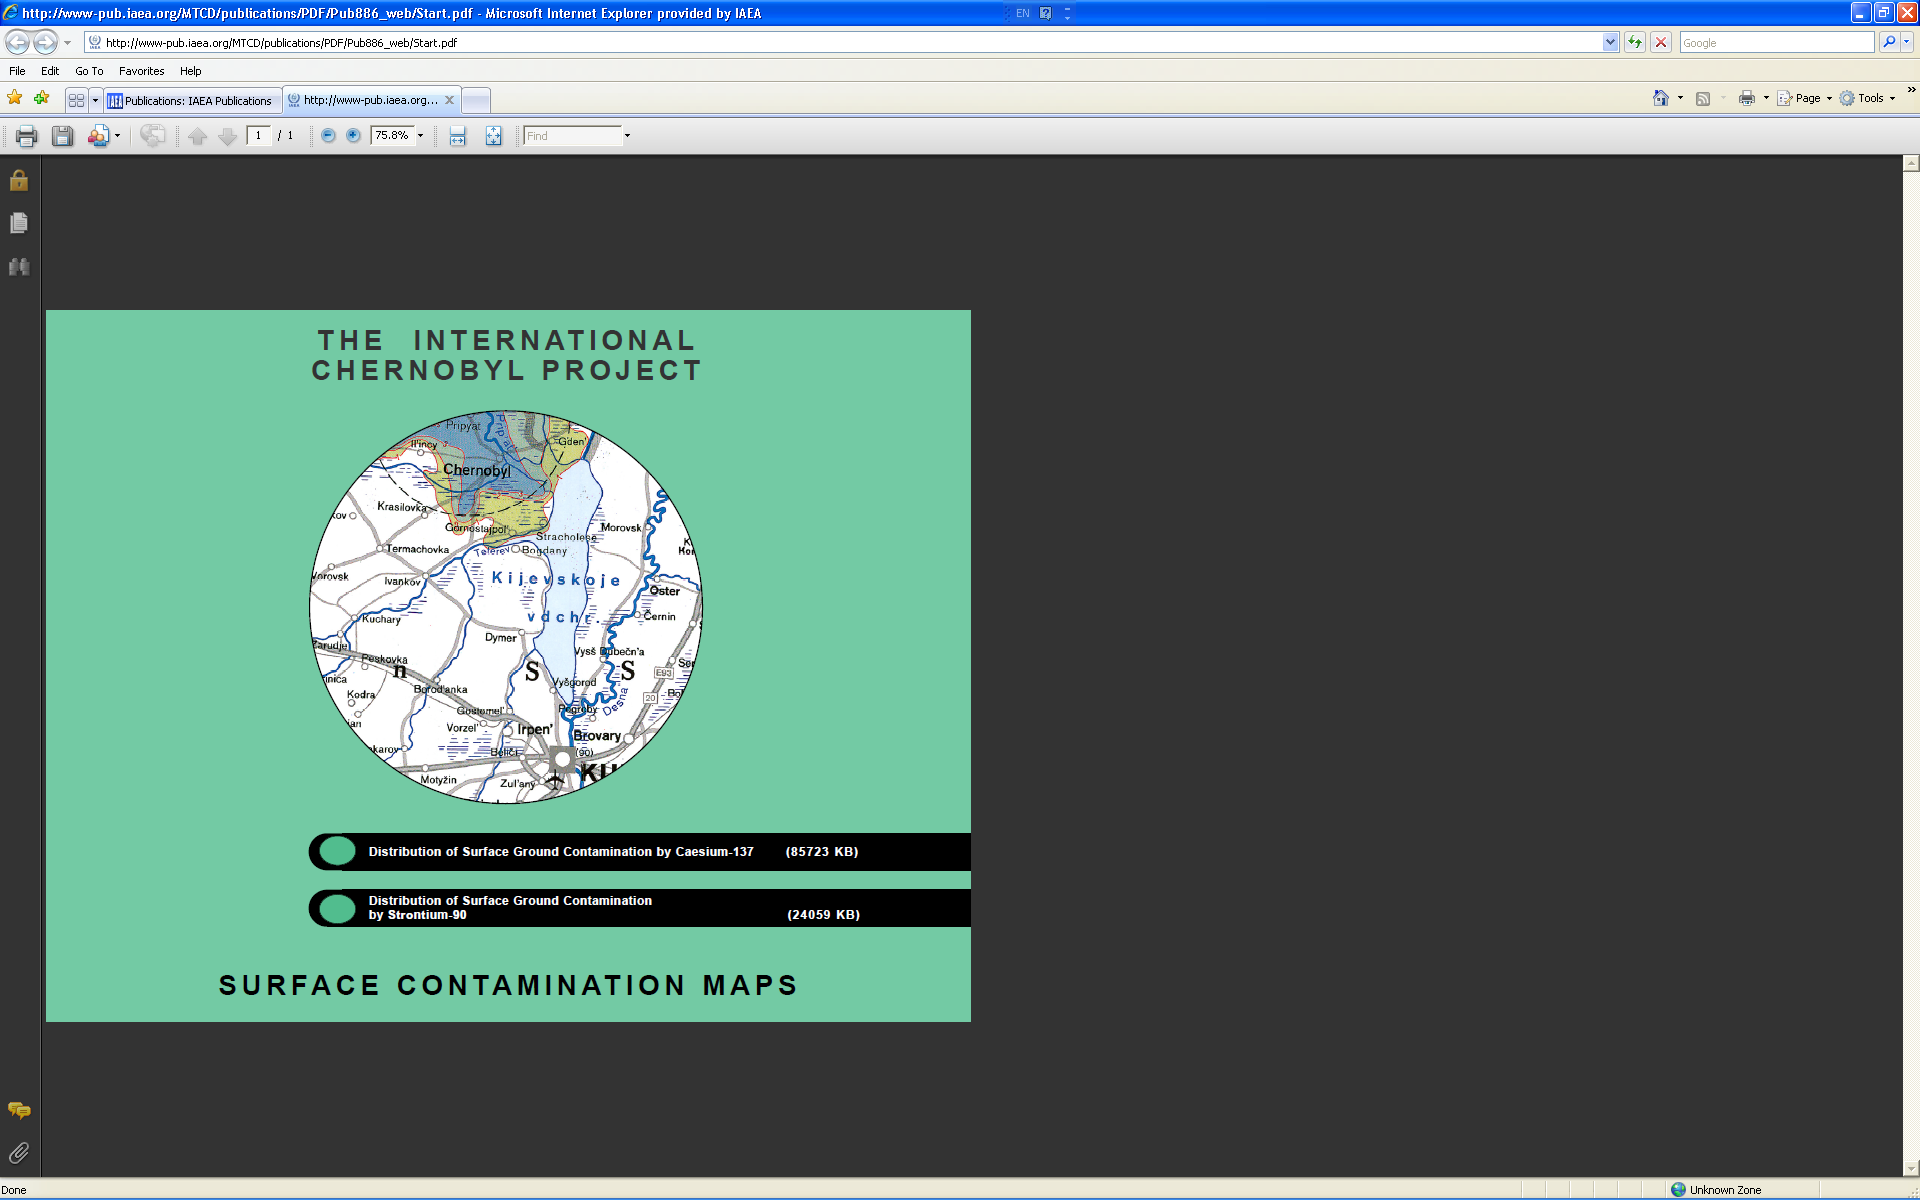Open the File menu
The height and width of the screenshot is (1200, 1920).
click(17, 71)
